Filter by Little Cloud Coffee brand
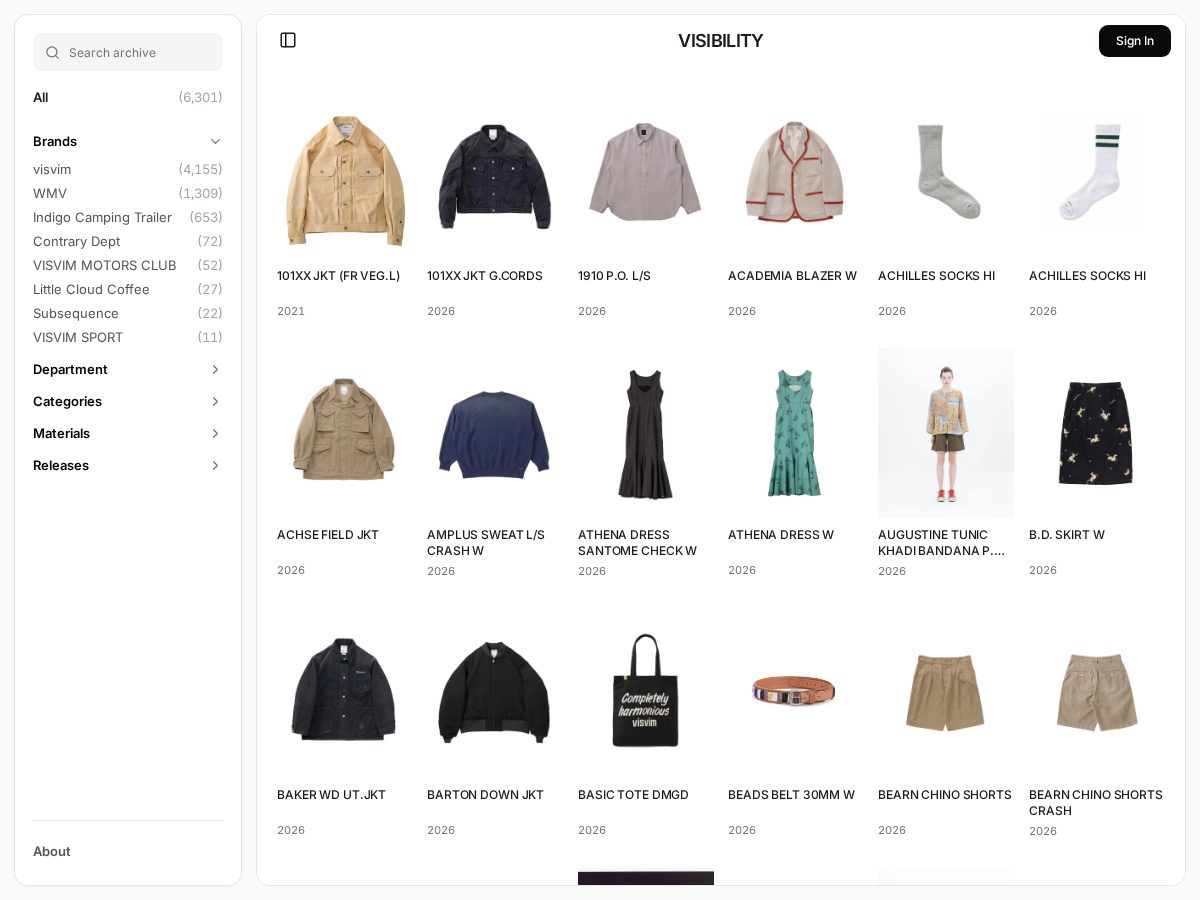Viewport: 1200px width, 900px height. click(x=128, y=289)
